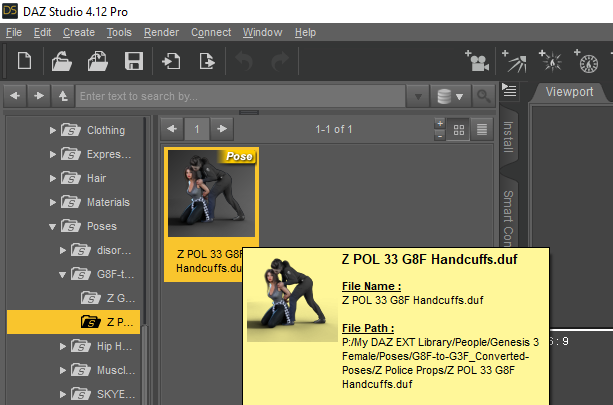This screenshot has width=613, height=405.
Task: Open the Window menu
Action: click(x=262, y=32)
